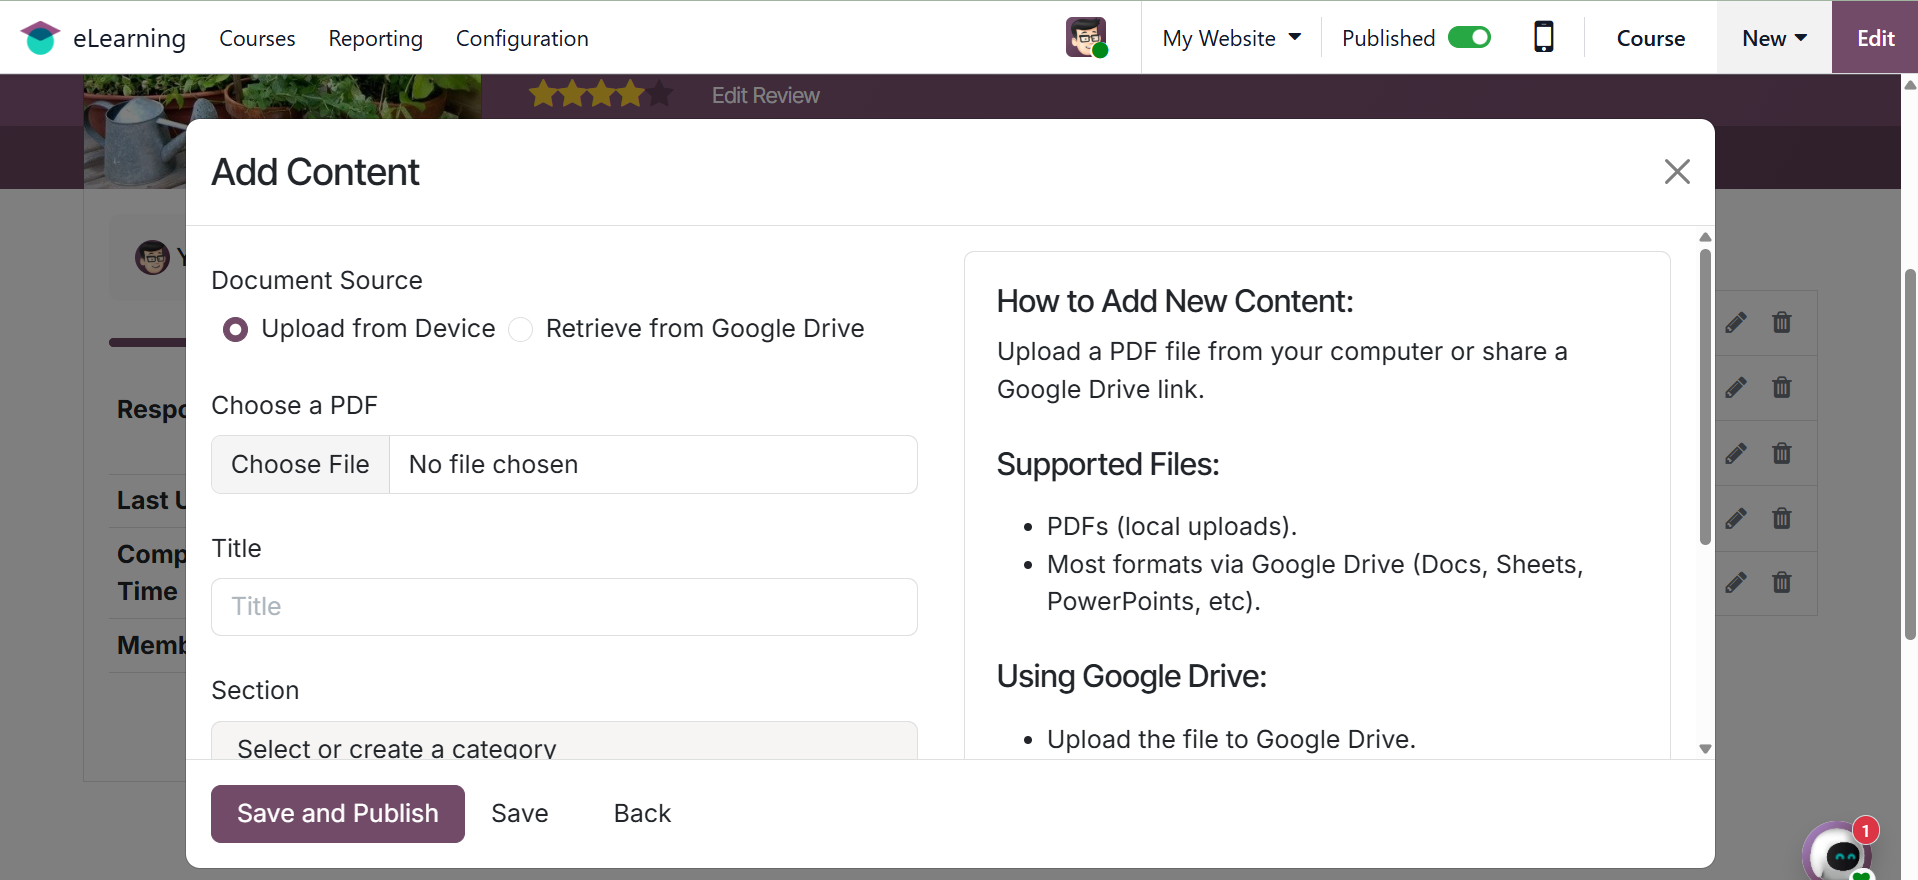This screenshot has width=1918, height=880.
Task: Select Upload from Device radio option
Action: [x=236, y=329]
